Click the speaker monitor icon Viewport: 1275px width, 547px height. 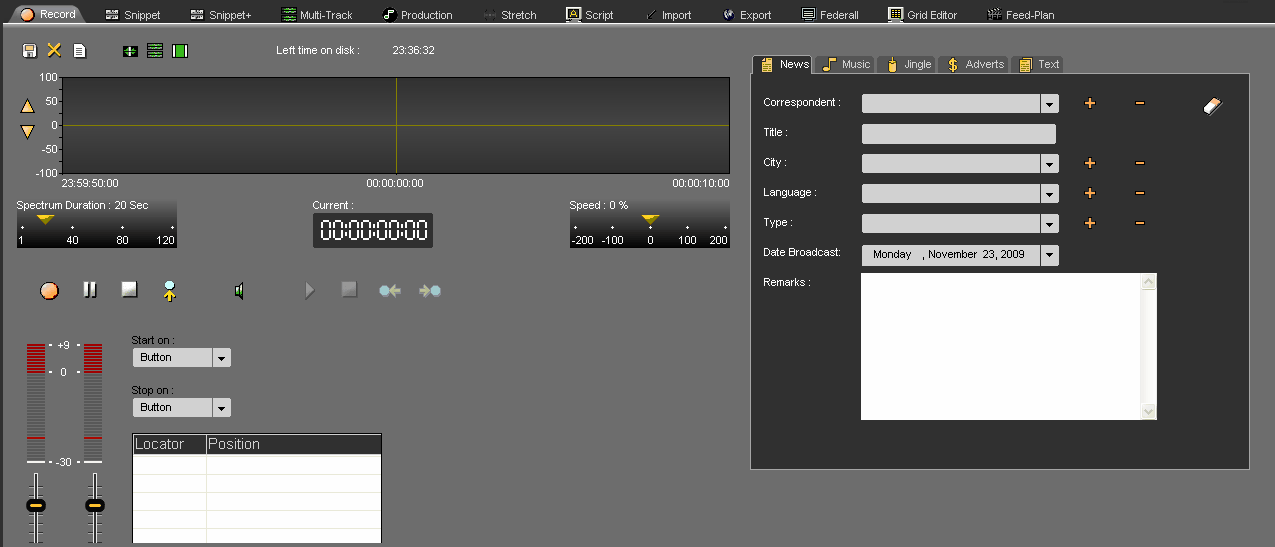(x=239, y=291)
